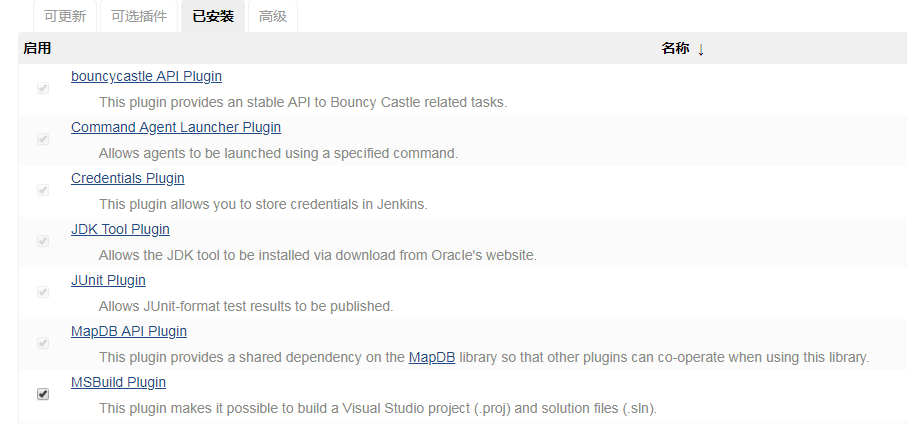Toggle the JUnit Plugin checkbox
The height and width of the screenshot is (424, 907).
tap(43, 292)
